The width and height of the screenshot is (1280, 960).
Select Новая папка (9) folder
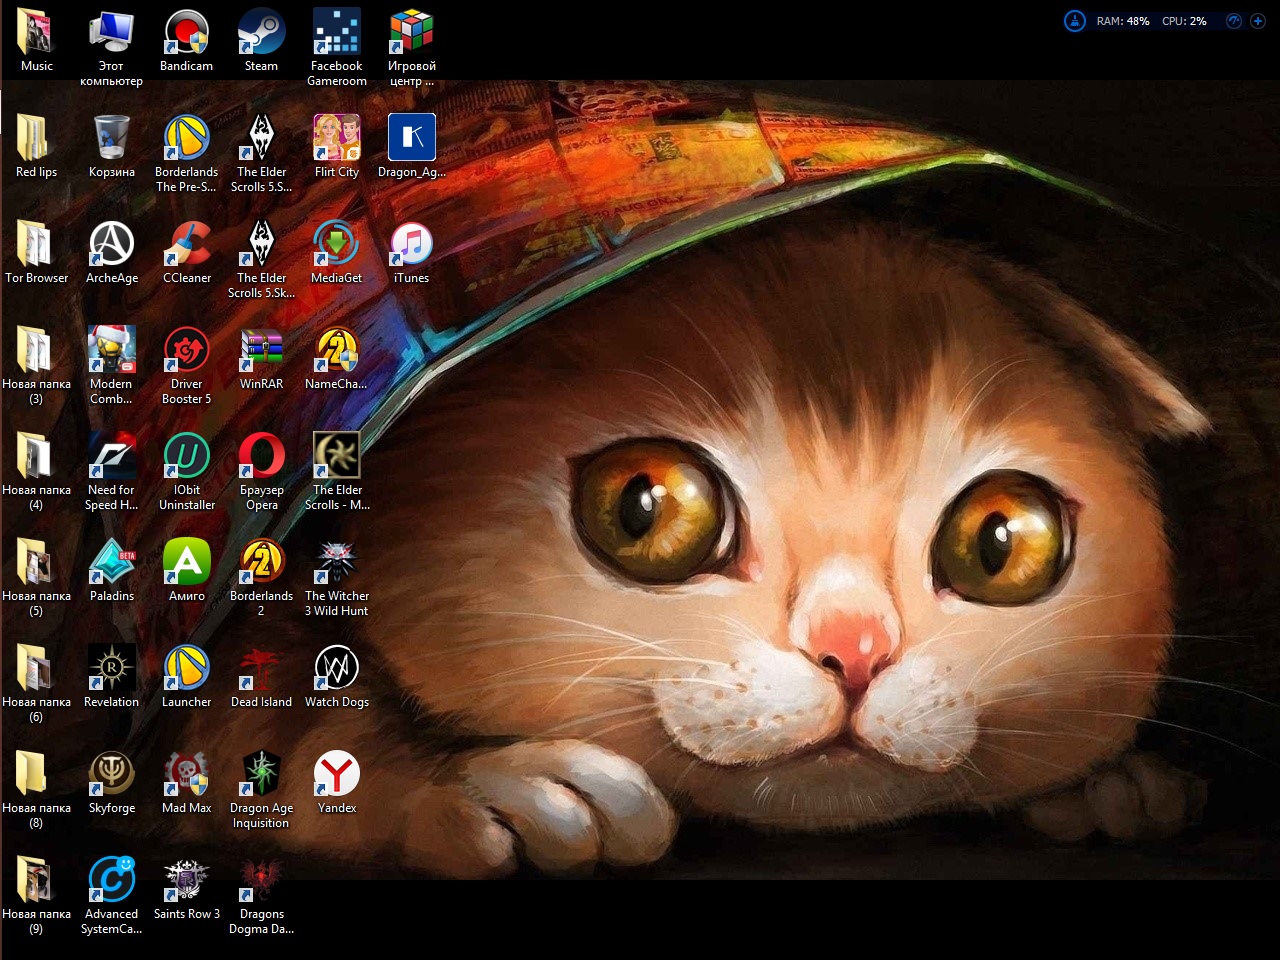click(x=36, y=896)
